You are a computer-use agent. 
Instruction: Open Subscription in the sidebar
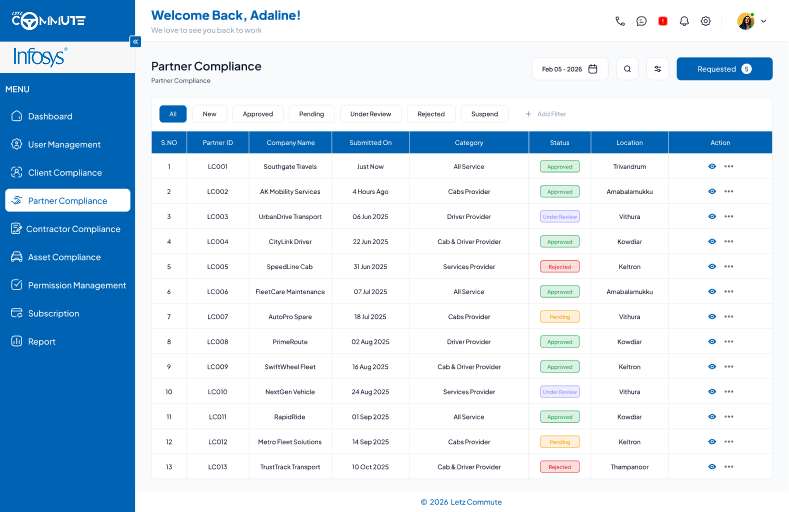(67, 313)
